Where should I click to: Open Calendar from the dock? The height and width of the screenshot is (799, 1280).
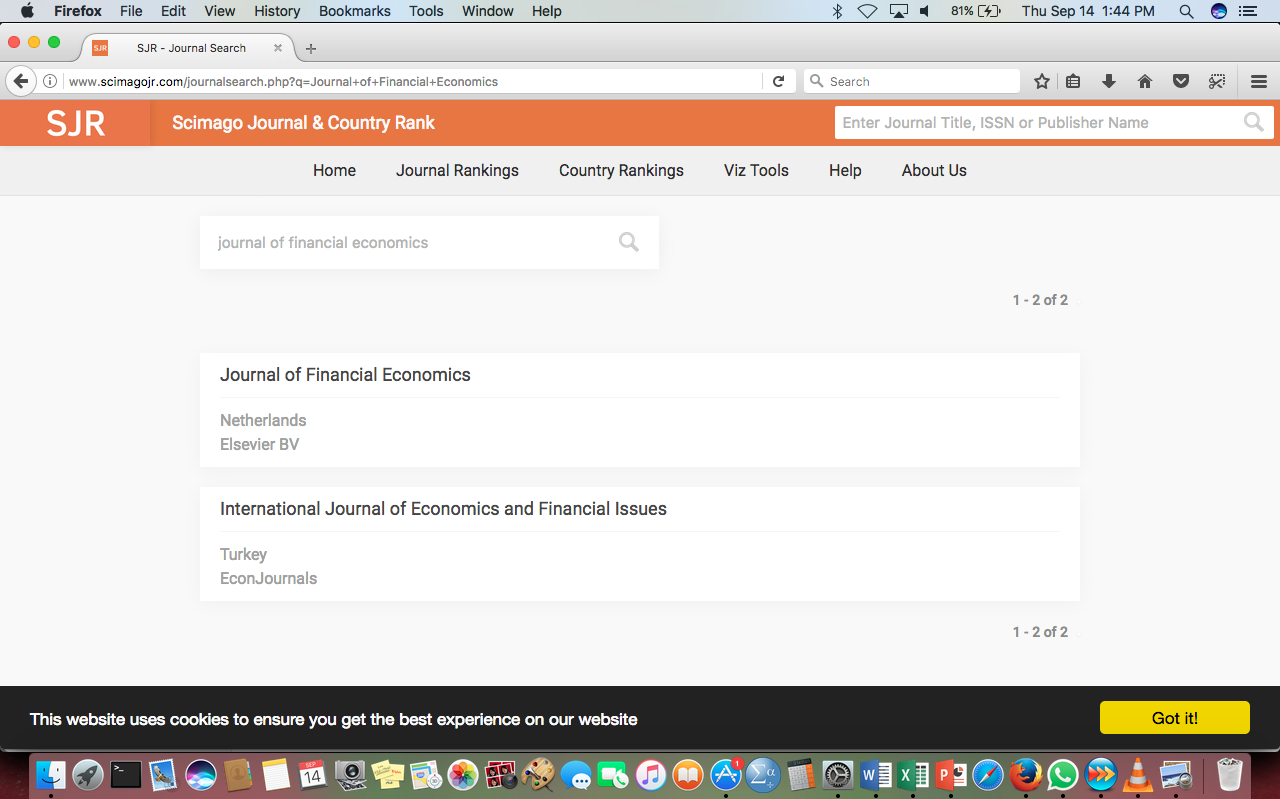tap(312, 774)
